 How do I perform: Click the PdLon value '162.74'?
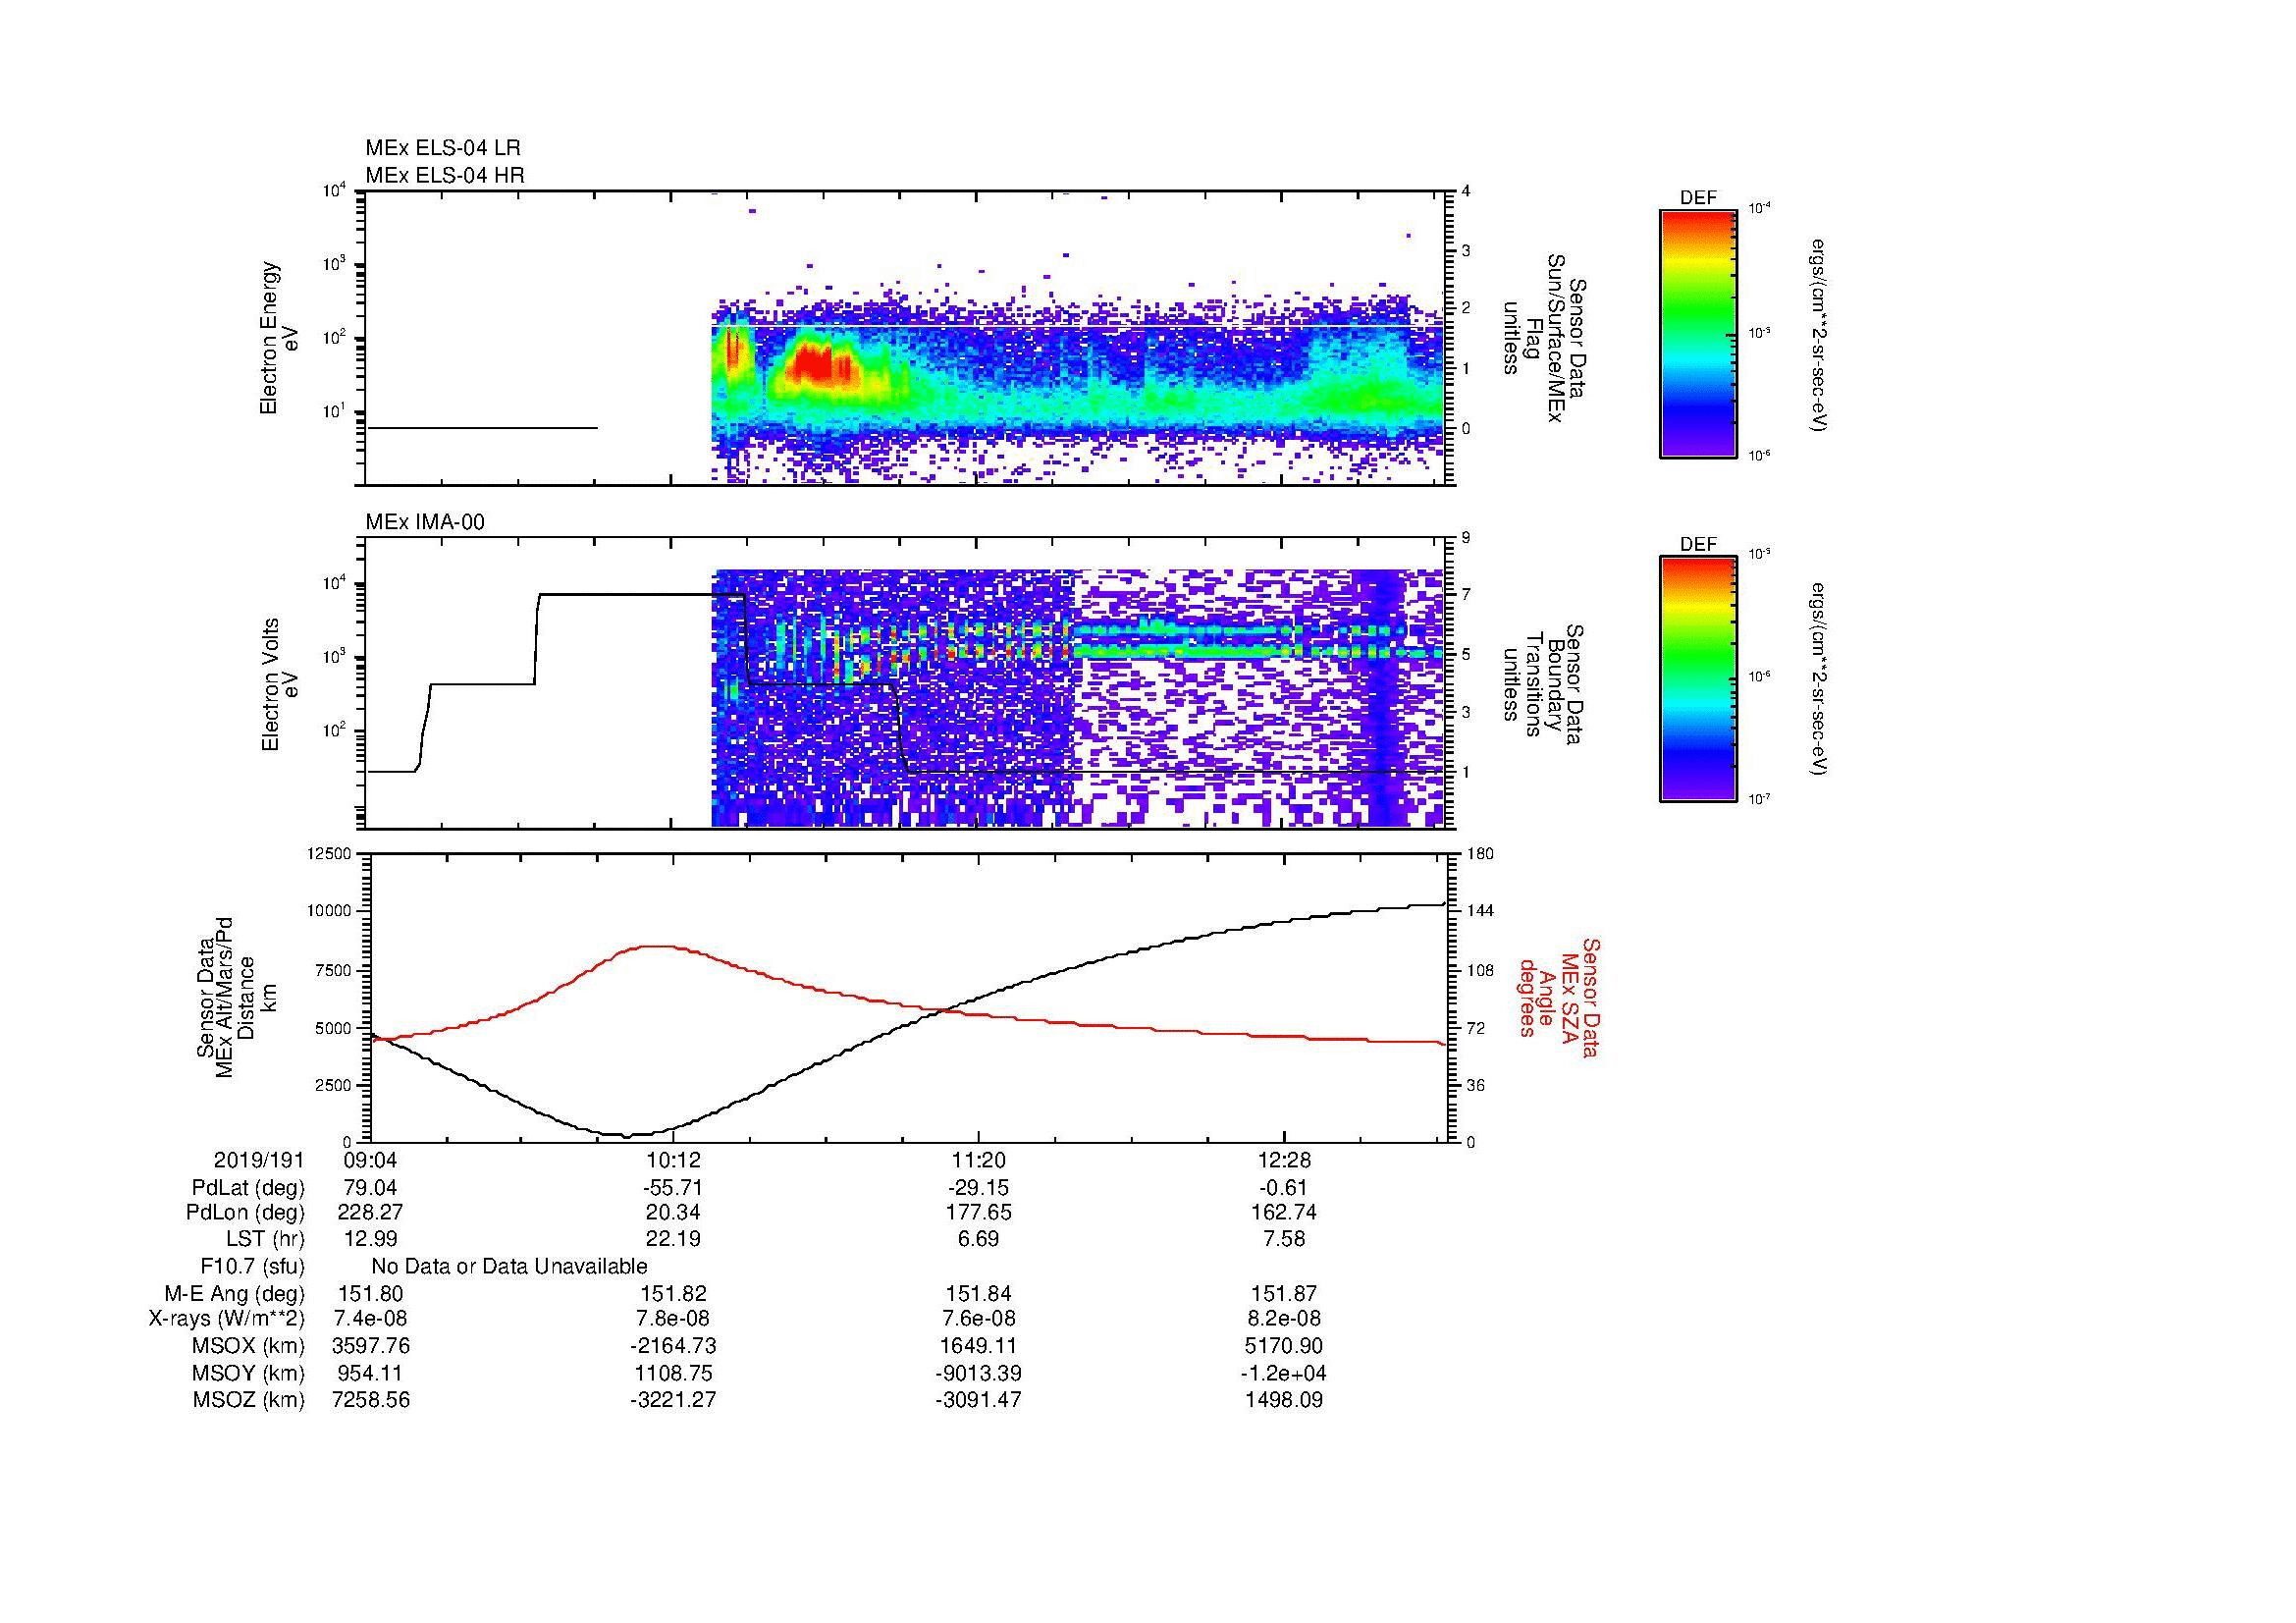pyautogui.click(x=1284, y=1213)
